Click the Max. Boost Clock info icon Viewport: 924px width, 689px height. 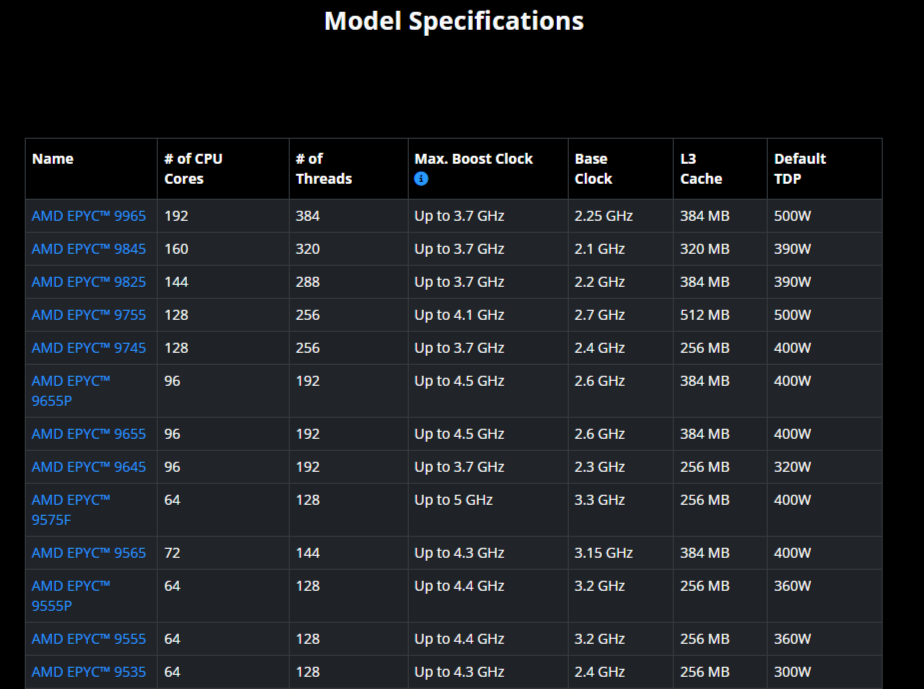[421, 179]
